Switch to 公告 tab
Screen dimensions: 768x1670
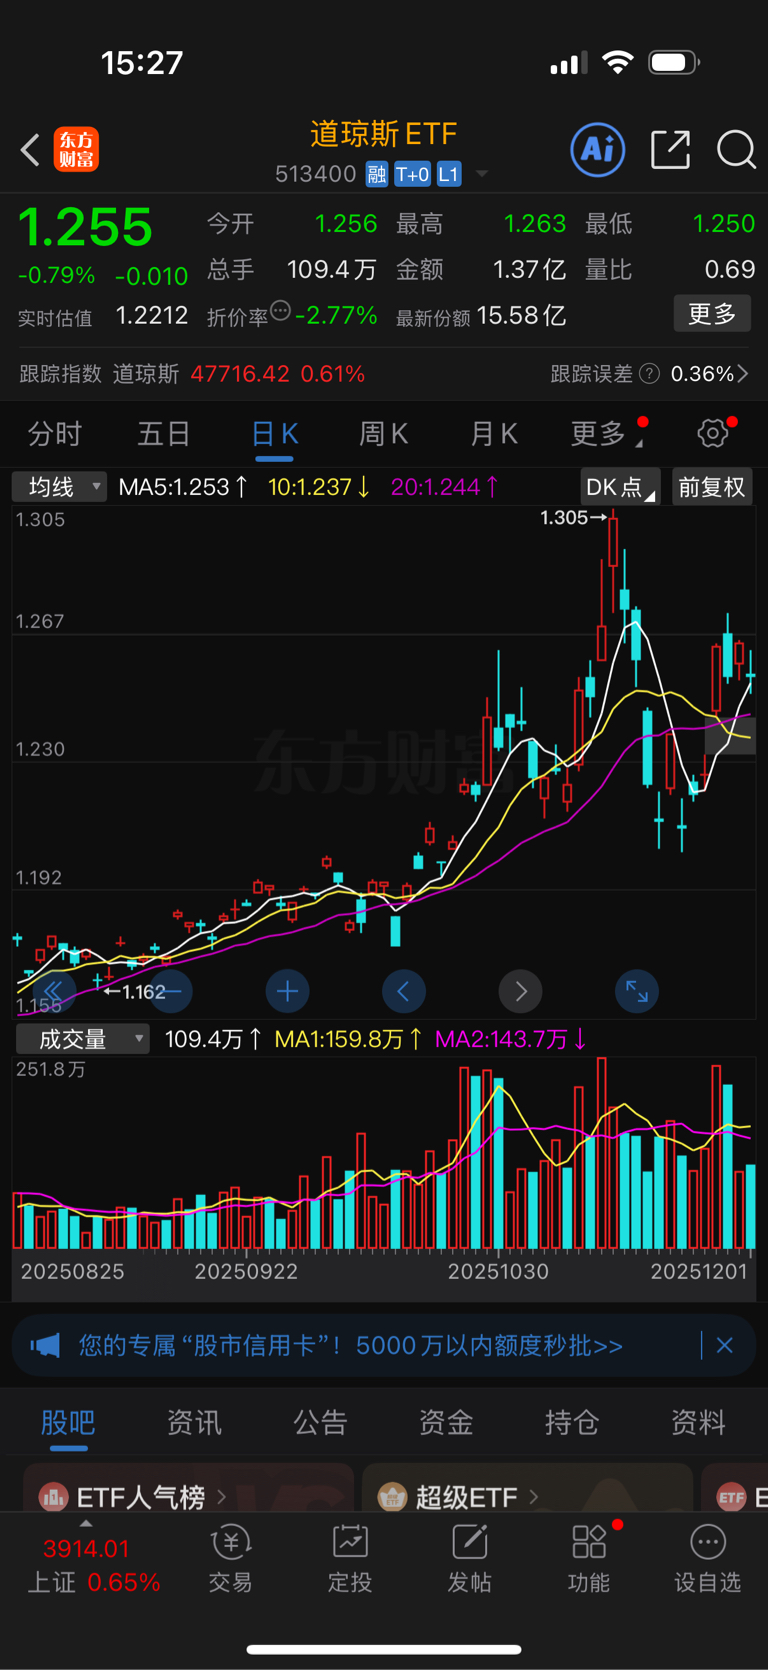tap(320, 1422)
